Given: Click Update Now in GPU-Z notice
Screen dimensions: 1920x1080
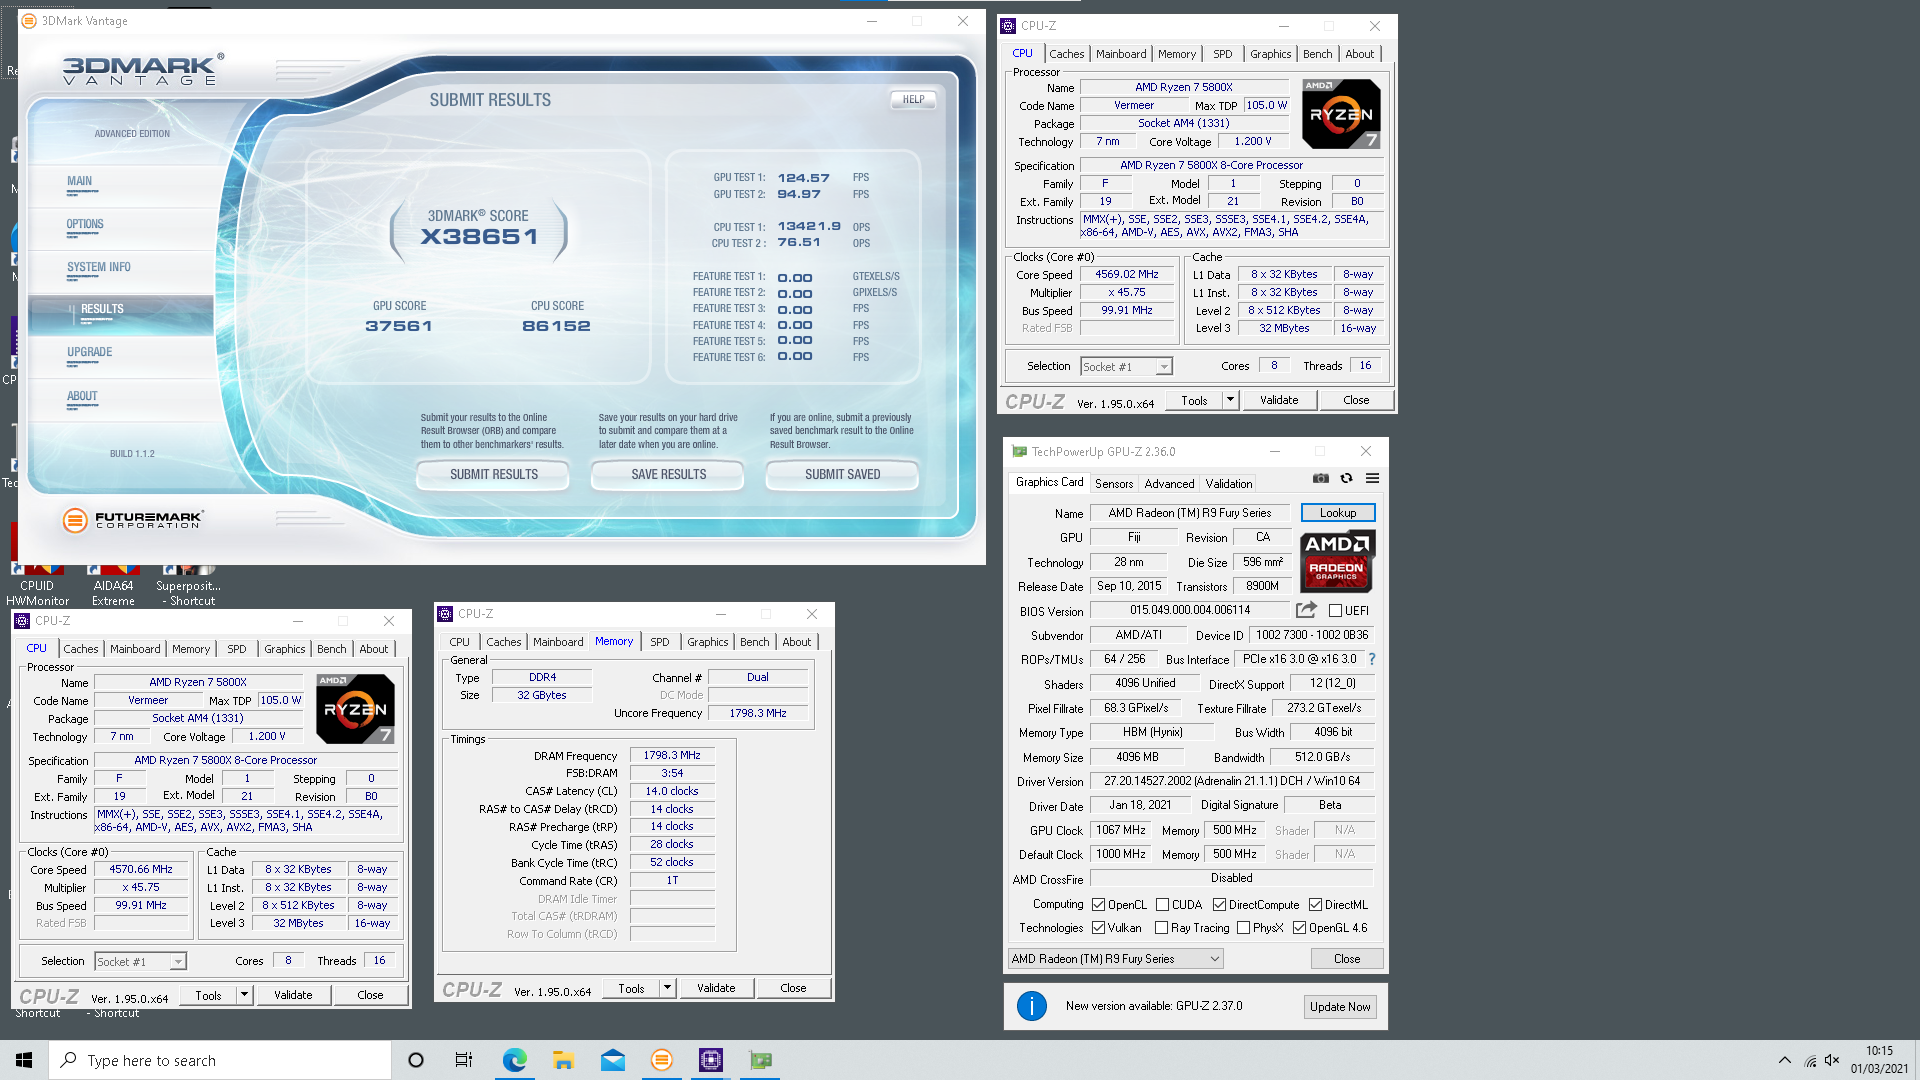Looking at the screenshot, I should pos(1340,1007).
